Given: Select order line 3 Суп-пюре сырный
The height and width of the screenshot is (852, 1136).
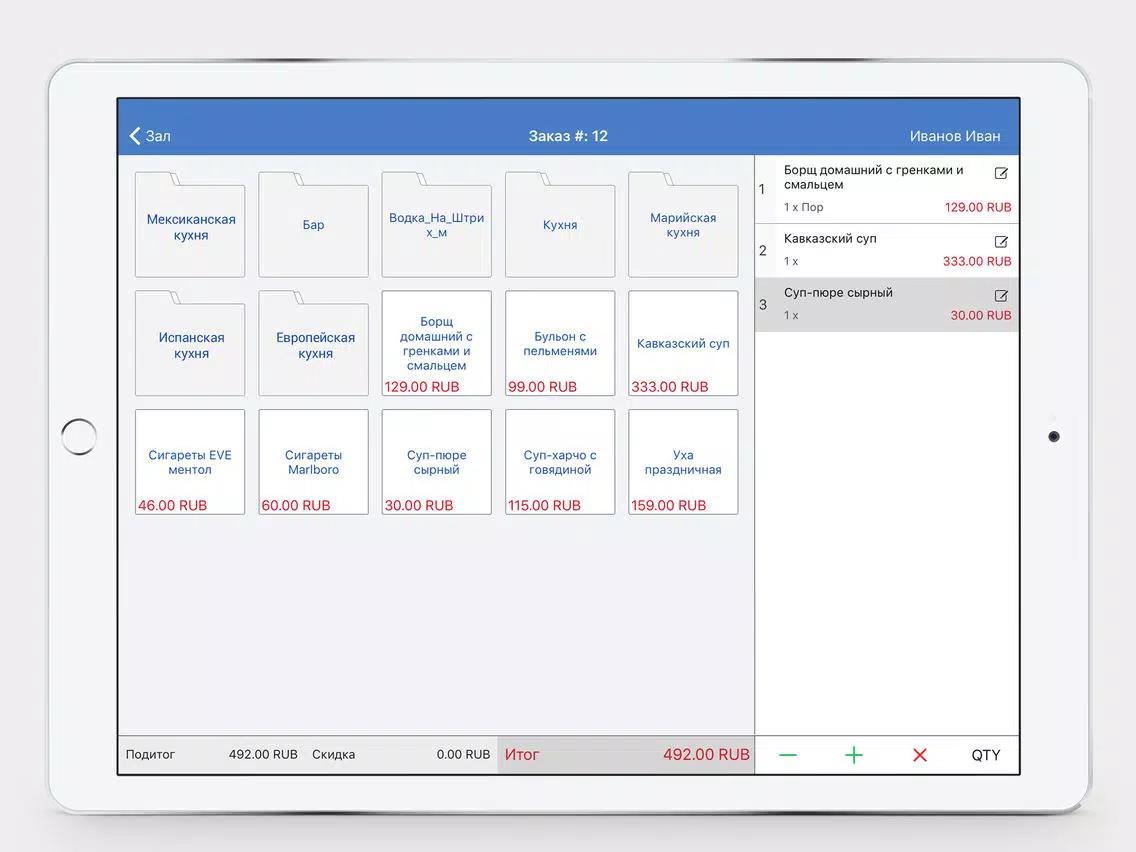Looking at the screenshot, I should coord(887,305).
